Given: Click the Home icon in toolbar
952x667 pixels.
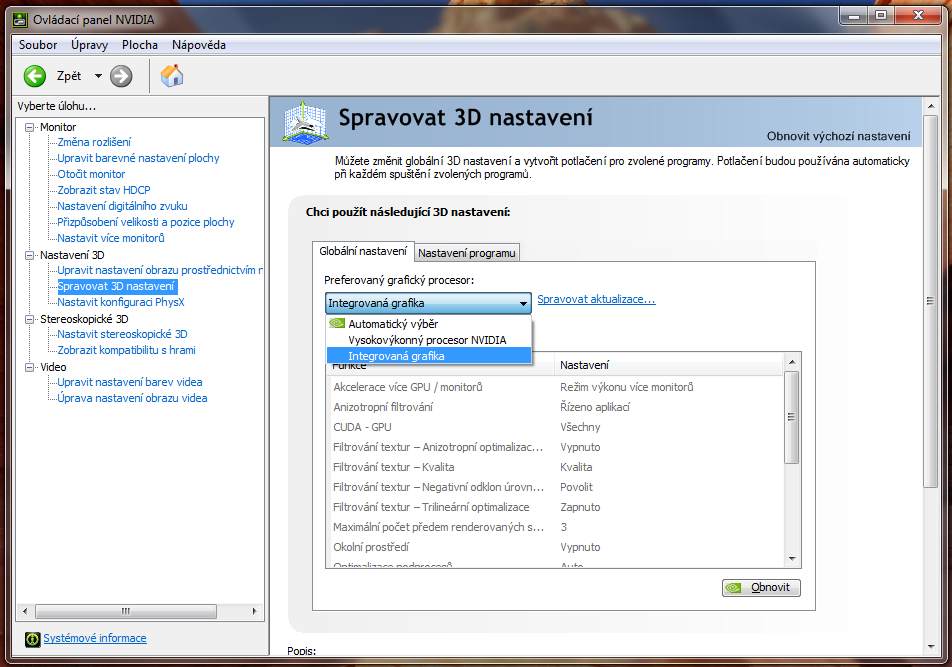Looking at the screenshot, I should [172, 76].
